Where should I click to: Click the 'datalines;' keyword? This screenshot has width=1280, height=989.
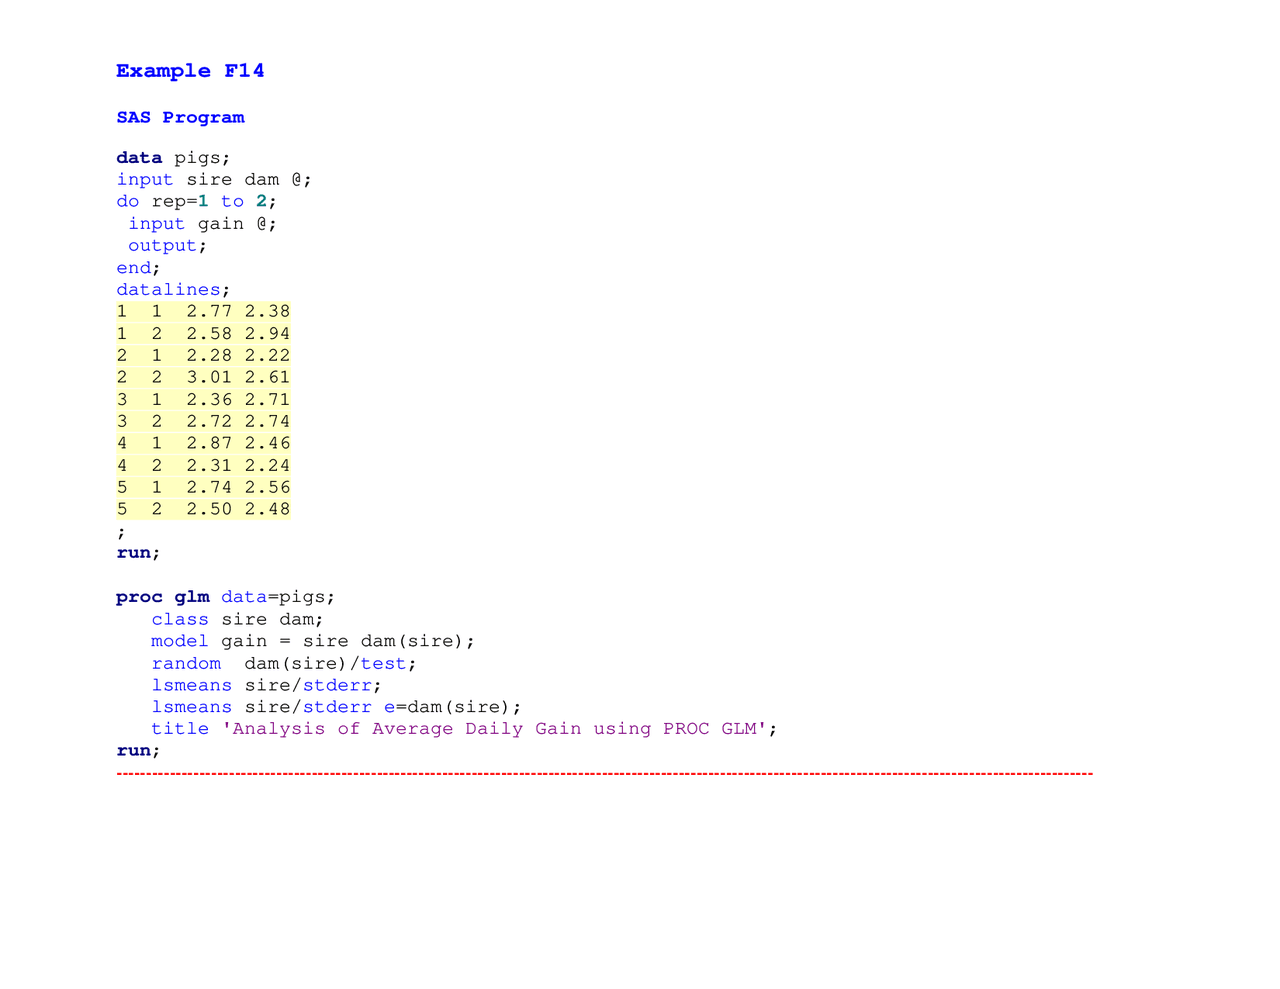[172, 290]
